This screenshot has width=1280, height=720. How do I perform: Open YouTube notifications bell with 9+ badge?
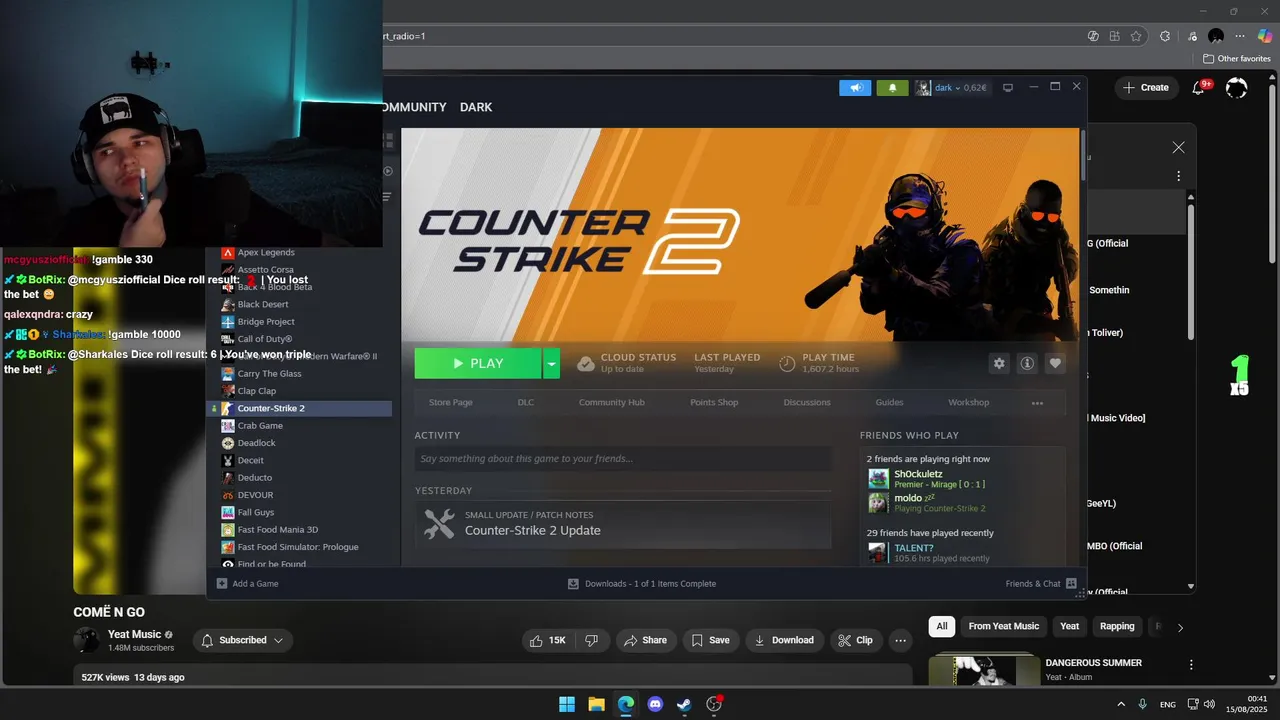(1198, 88)
